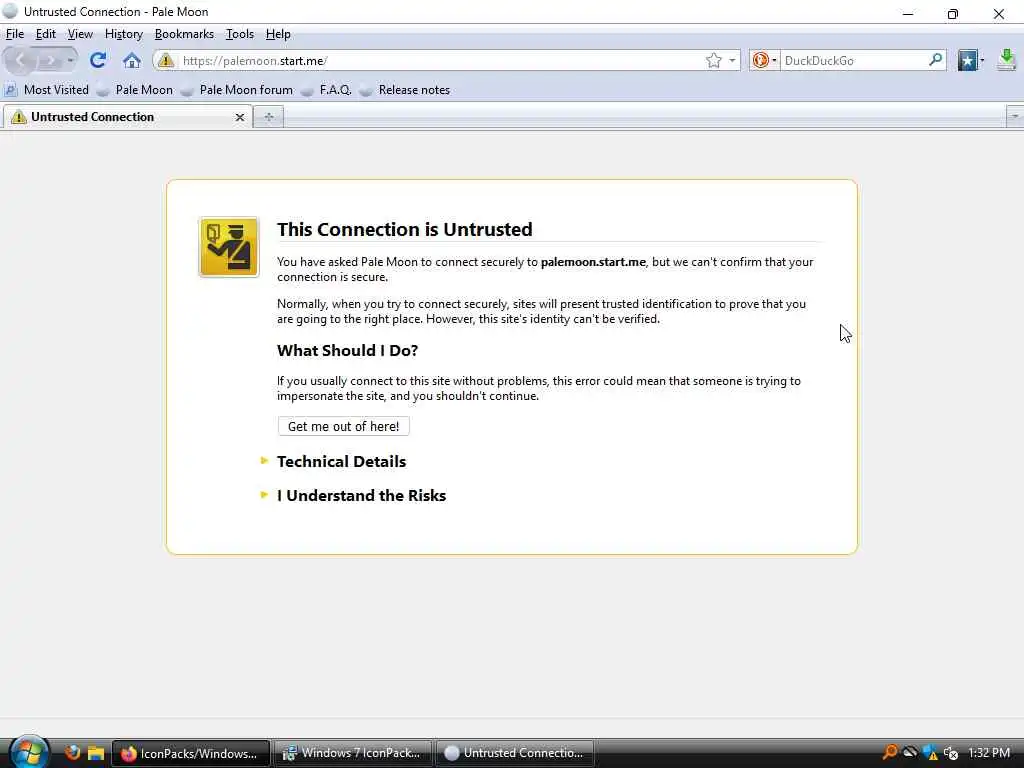The image size is (1024, 768).
Task: Click the muted volume tray icon
Action: pyautogui.click(x=951, y=753)
